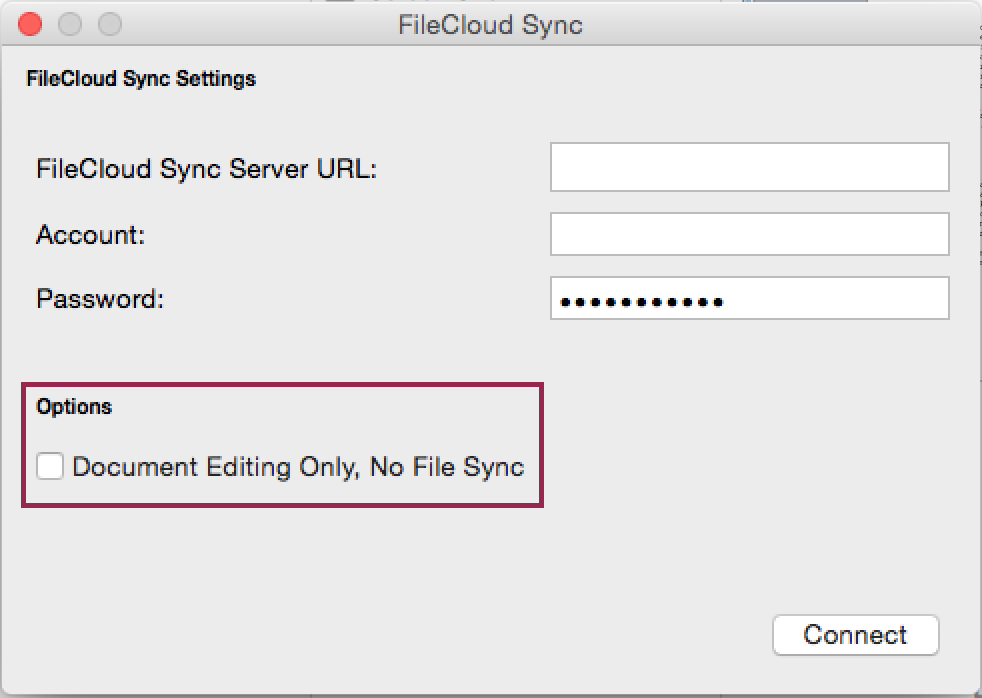Click the 'FileCloud Sync' window title
Viewport: 982px width, 698px height.
pyautogui.click(x=490, y=25)
